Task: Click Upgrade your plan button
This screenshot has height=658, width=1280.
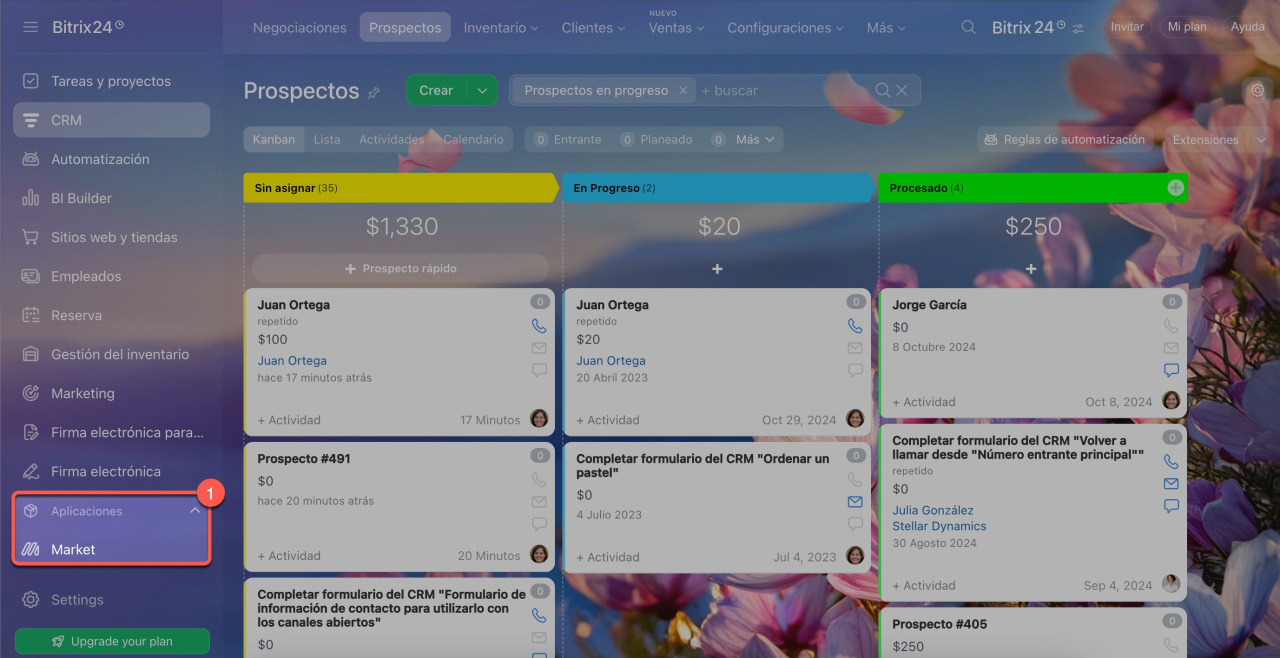Action: [x=112, y=641]
